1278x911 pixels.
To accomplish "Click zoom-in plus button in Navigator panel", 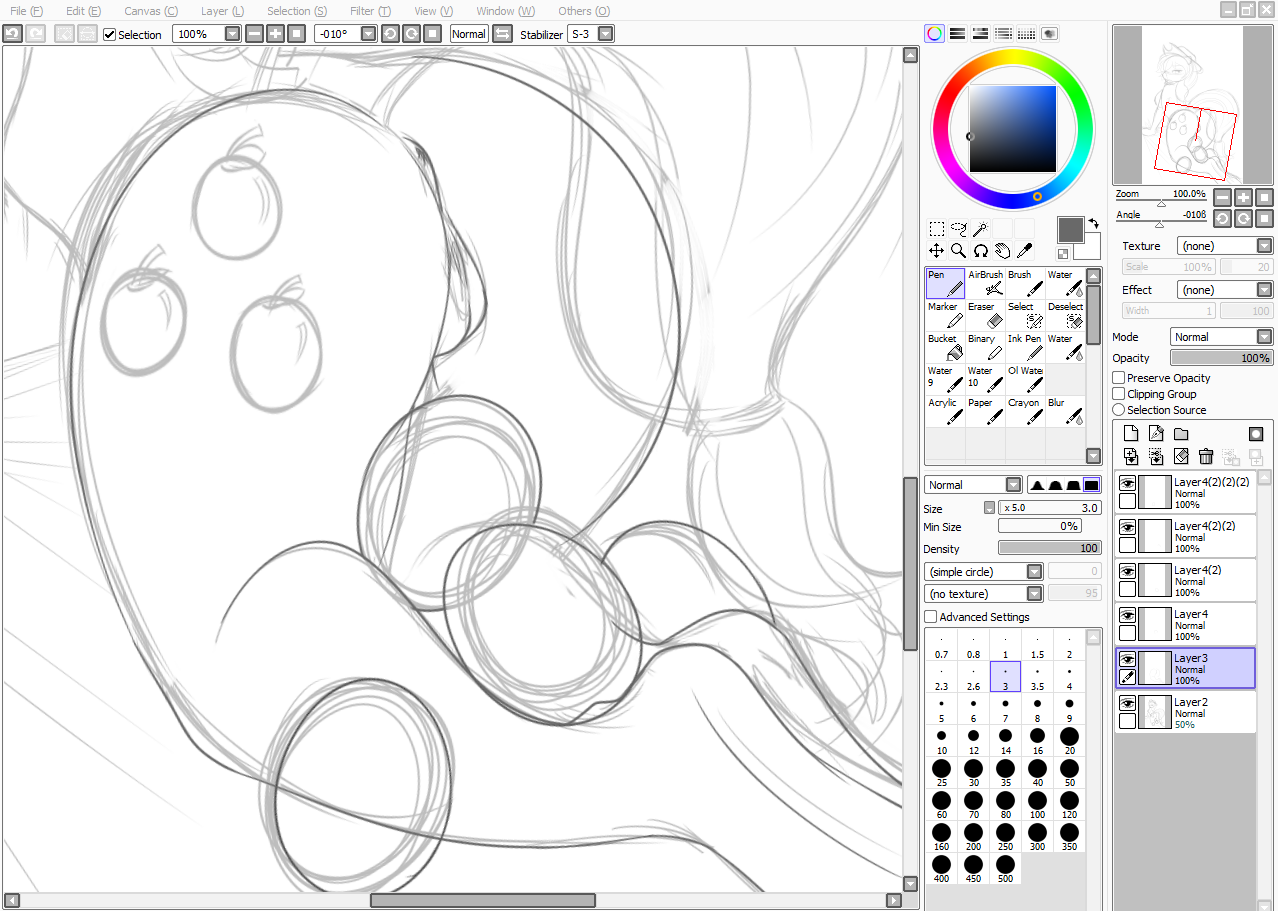I will pos(1243,198).
